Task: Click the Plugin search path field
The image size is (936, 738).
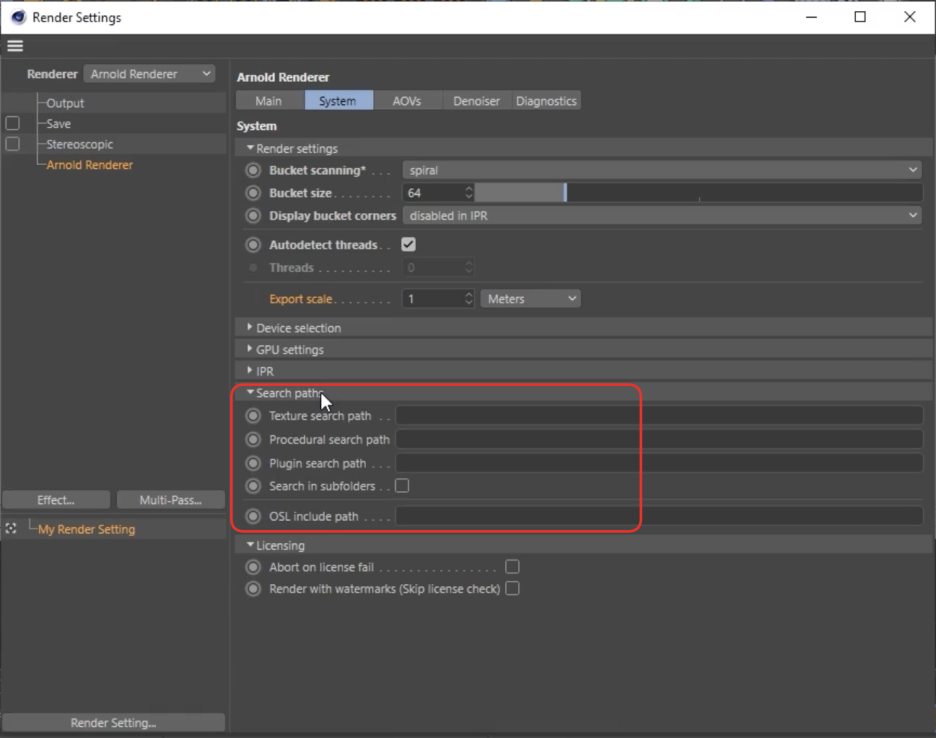Action: (x=660, y=463)
